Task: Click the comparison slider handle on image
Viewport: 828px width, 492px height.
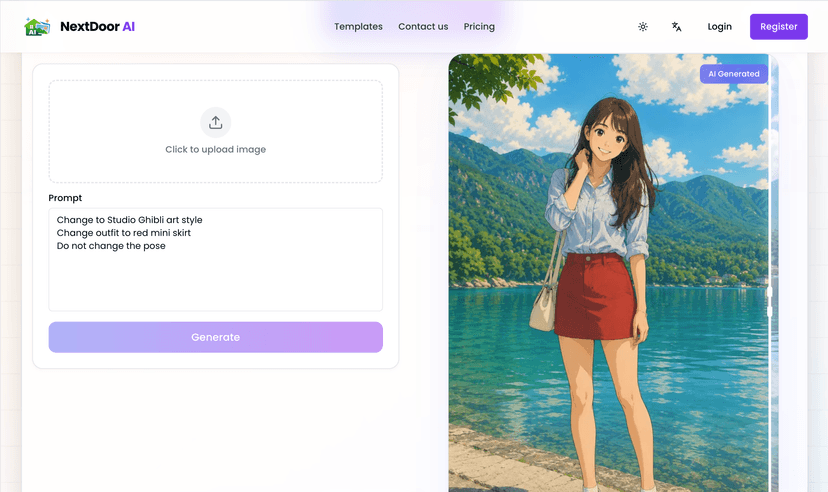Action: (769, 301)
